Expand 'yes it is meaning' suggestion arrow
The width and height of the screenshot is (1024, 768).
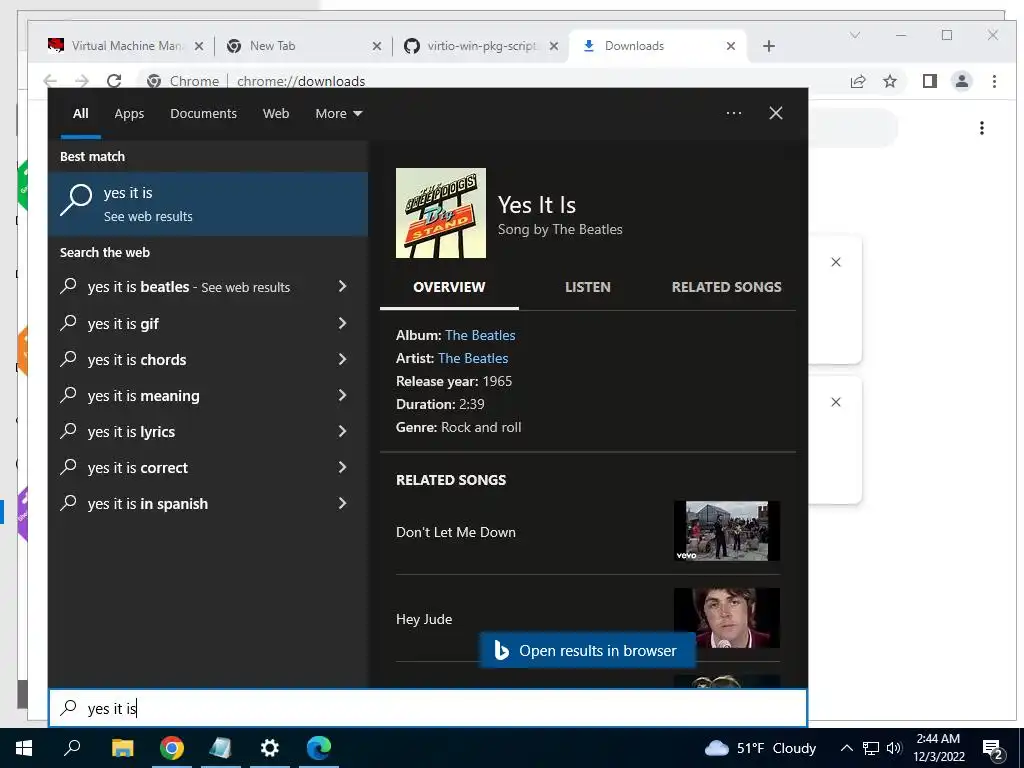coord(342,395)
